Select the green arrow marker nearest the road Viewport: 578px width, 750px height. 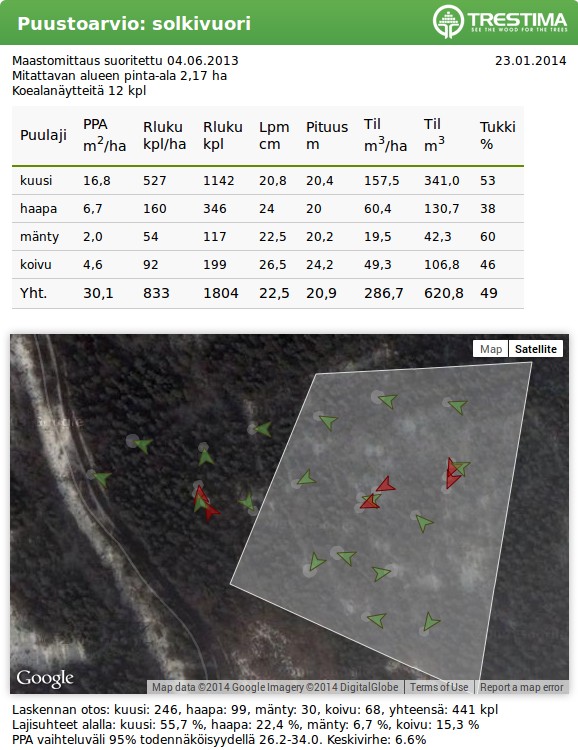102,478
